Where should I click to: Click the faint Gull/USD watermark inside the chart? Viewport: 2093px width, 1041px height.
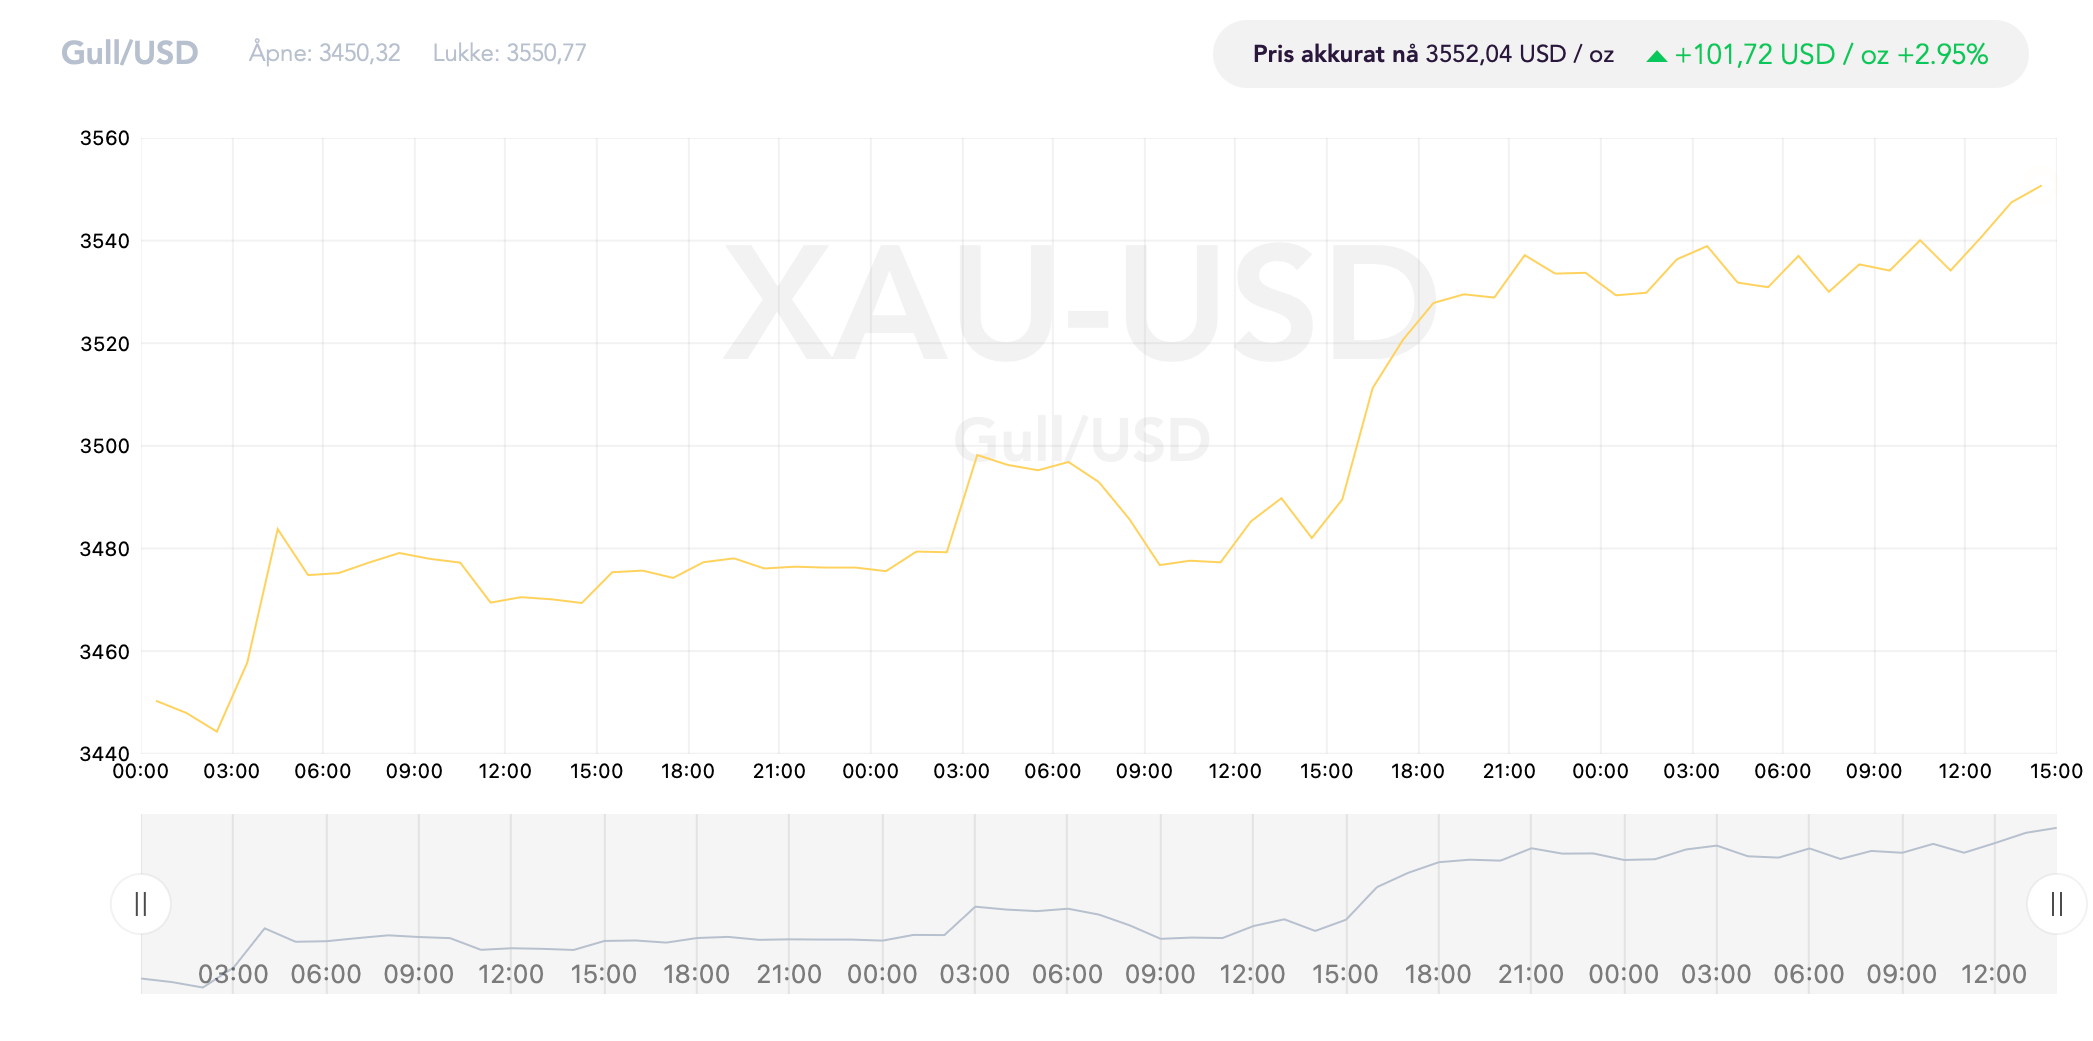[1082, 440]
